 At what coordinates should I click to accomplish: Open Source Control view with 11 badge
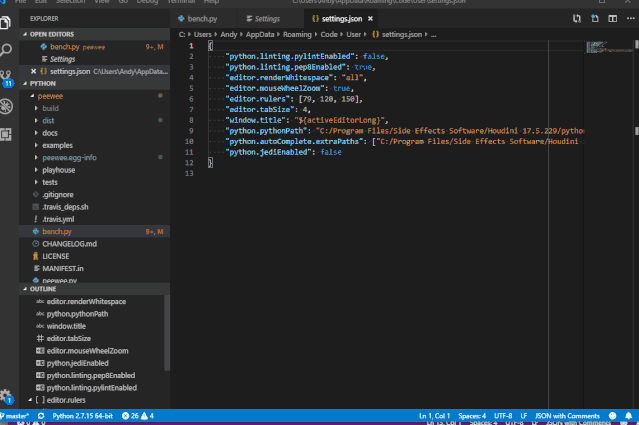pyautogui.click(x=7, y=78)
